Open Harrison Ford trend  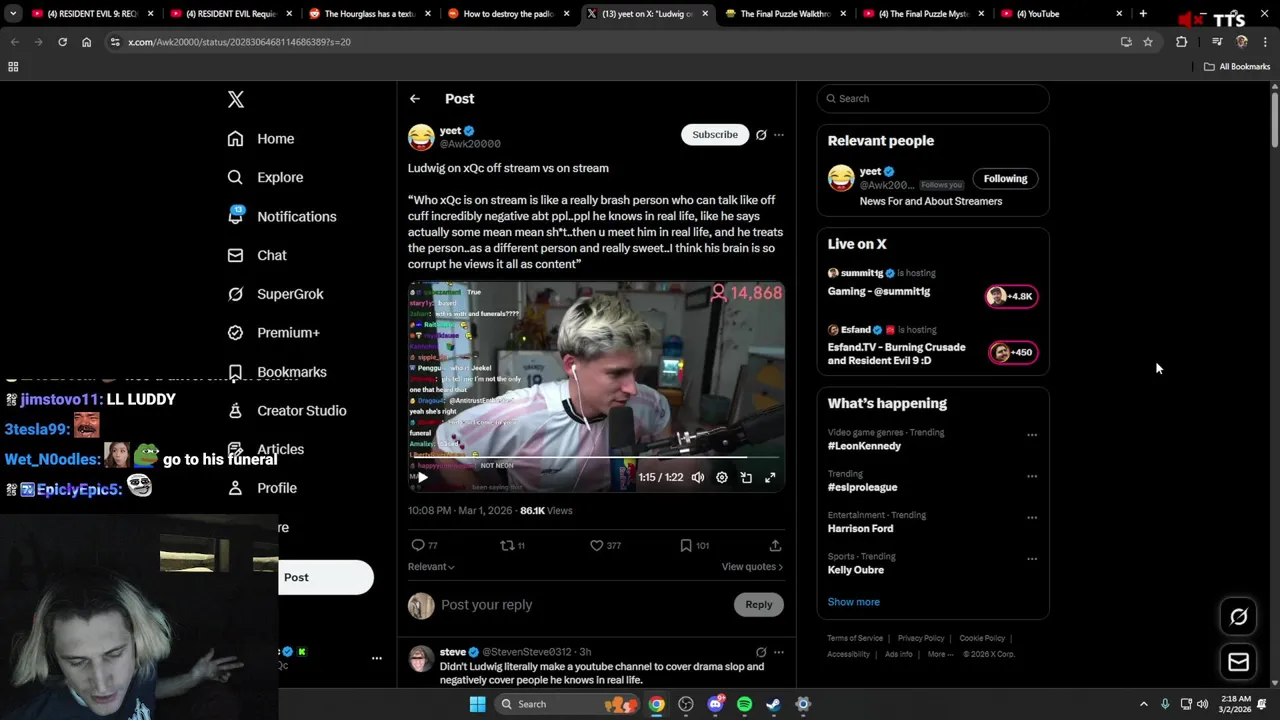click(860, 529)
